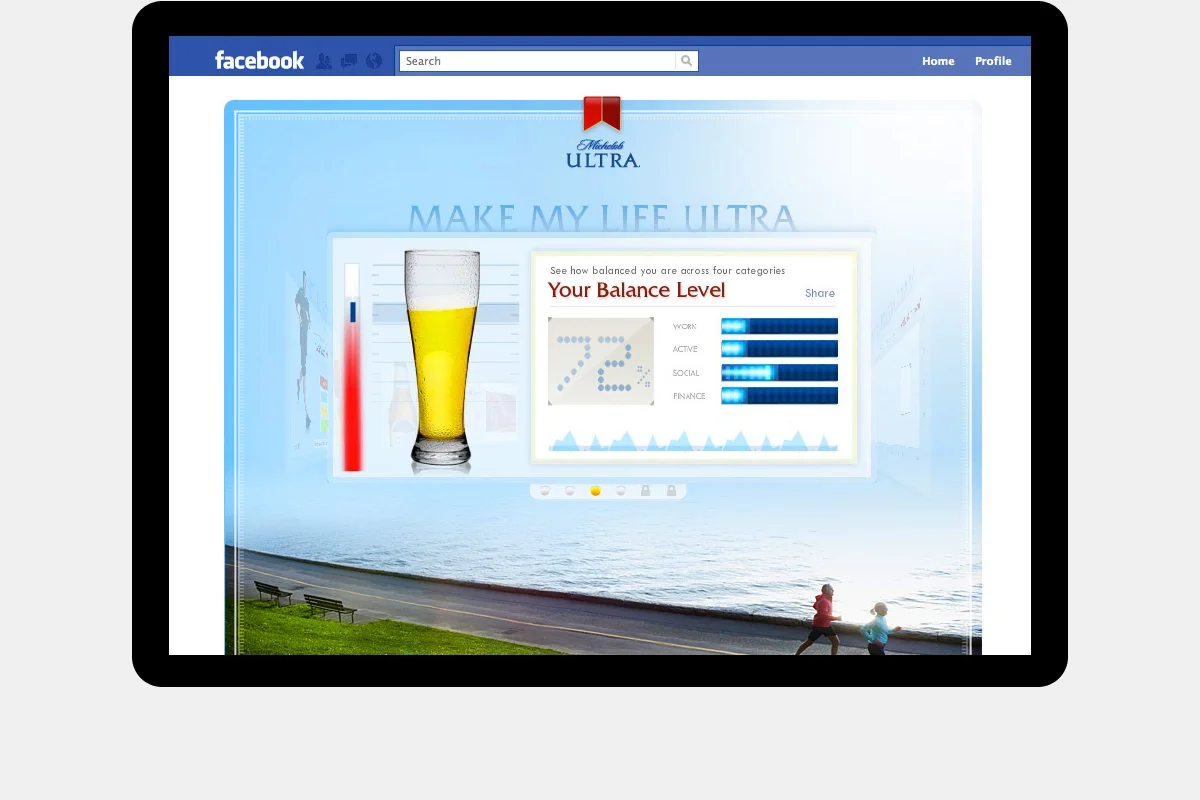This screenshot has height=800, width=1200.
Task: Open the friend requests icon
Action: click(x=324, y=61)
